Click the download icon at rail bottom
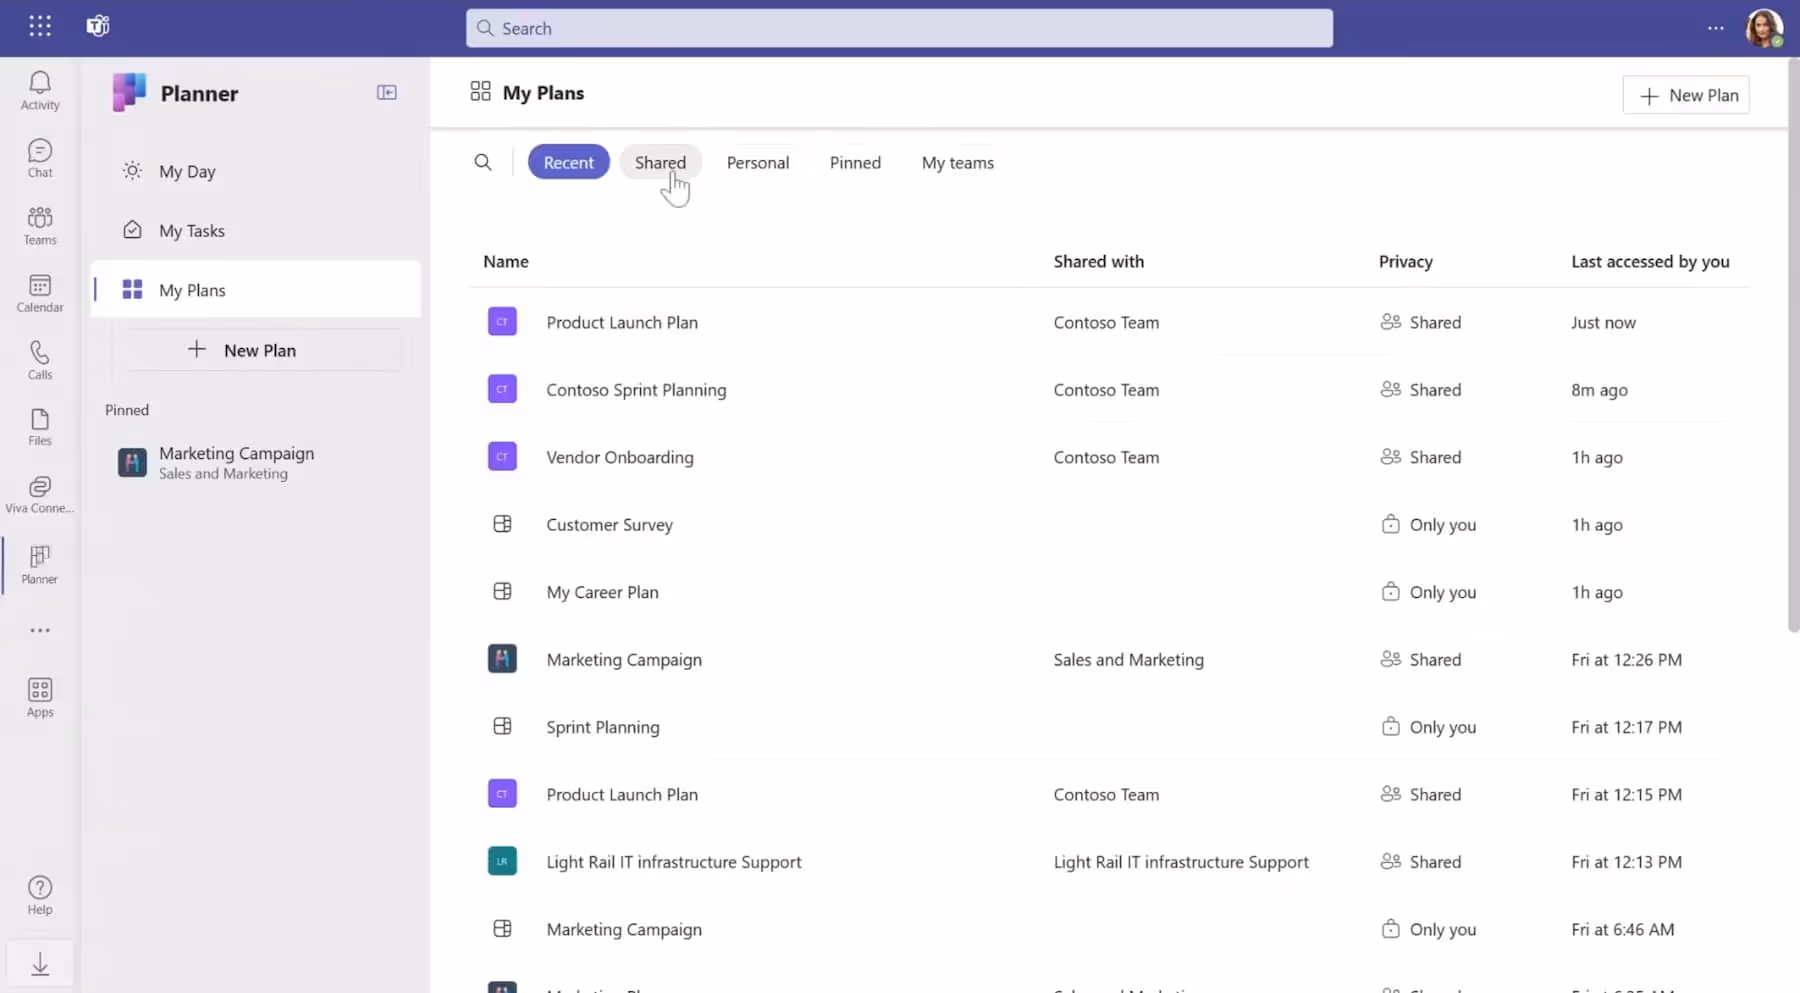The image size is (1800, 993). pyautogui.click(x=40, y=964)
